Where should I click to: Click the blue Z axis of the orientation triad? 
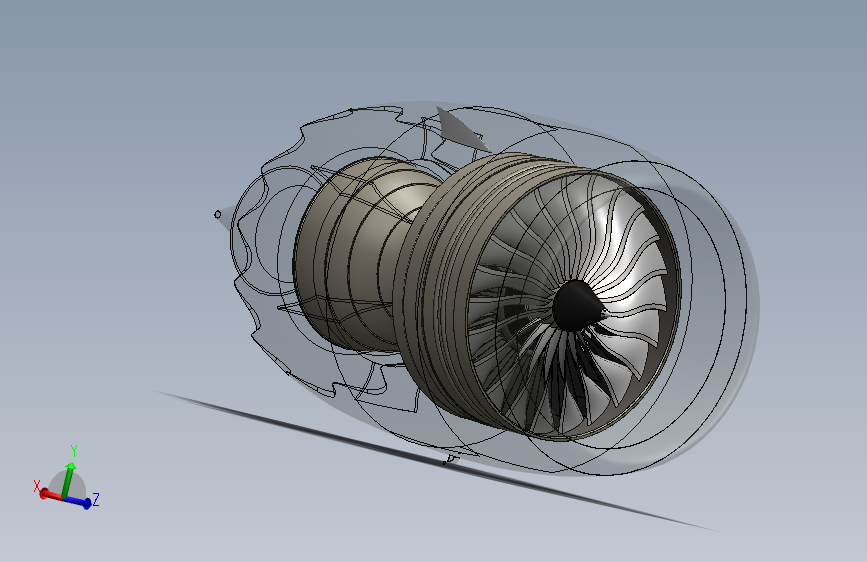[78, 502]
